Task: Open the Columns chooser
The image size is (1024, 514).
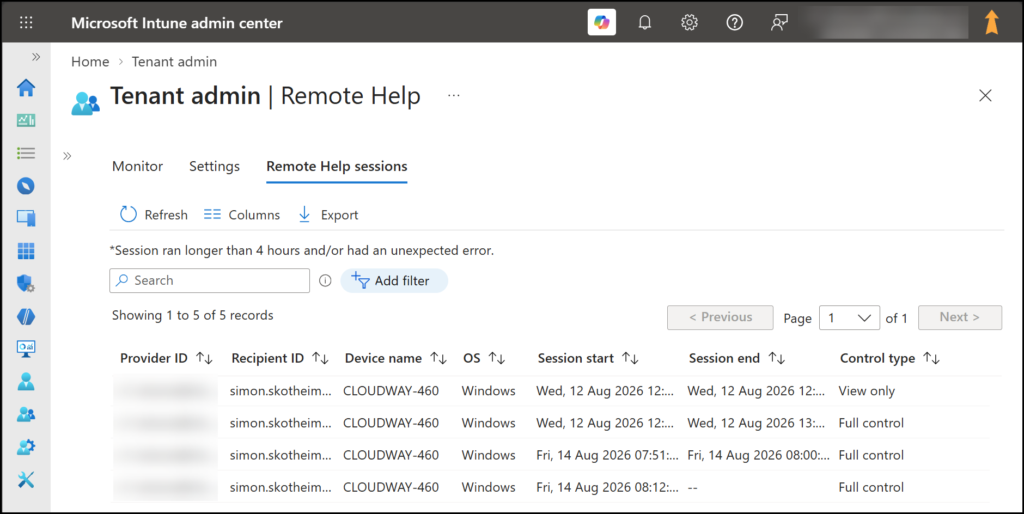Action: pos(242,215)
